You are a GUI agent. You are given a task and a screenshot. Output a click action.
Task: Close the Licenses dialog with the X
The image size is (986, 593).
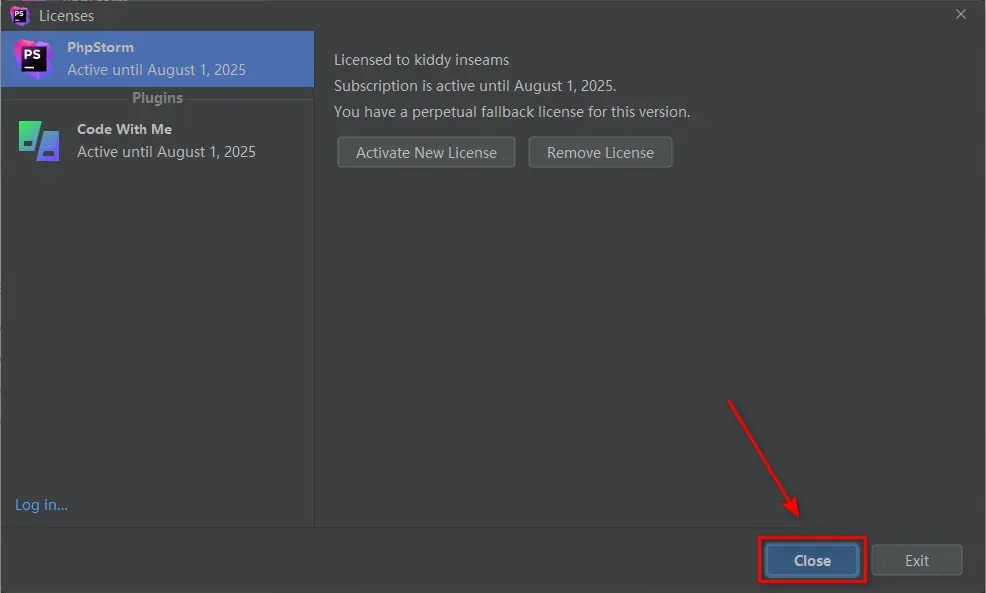pos(960,14)
